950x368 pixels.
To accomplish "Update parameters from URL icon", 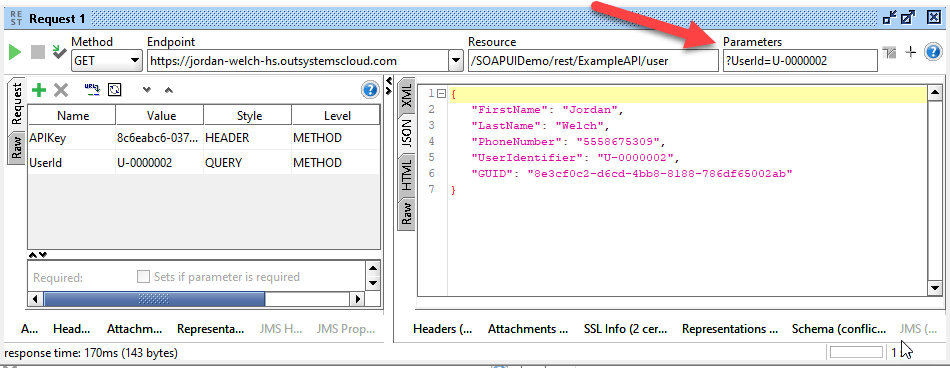I will point(93,90).
